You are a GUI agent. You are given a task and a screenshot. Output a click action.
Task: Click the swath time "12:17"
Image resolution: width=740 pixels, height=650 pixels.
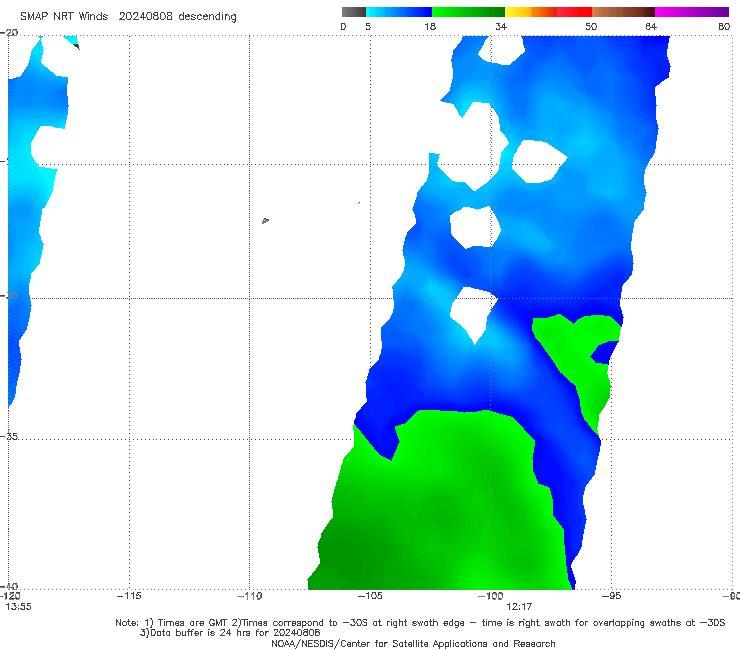519,607
